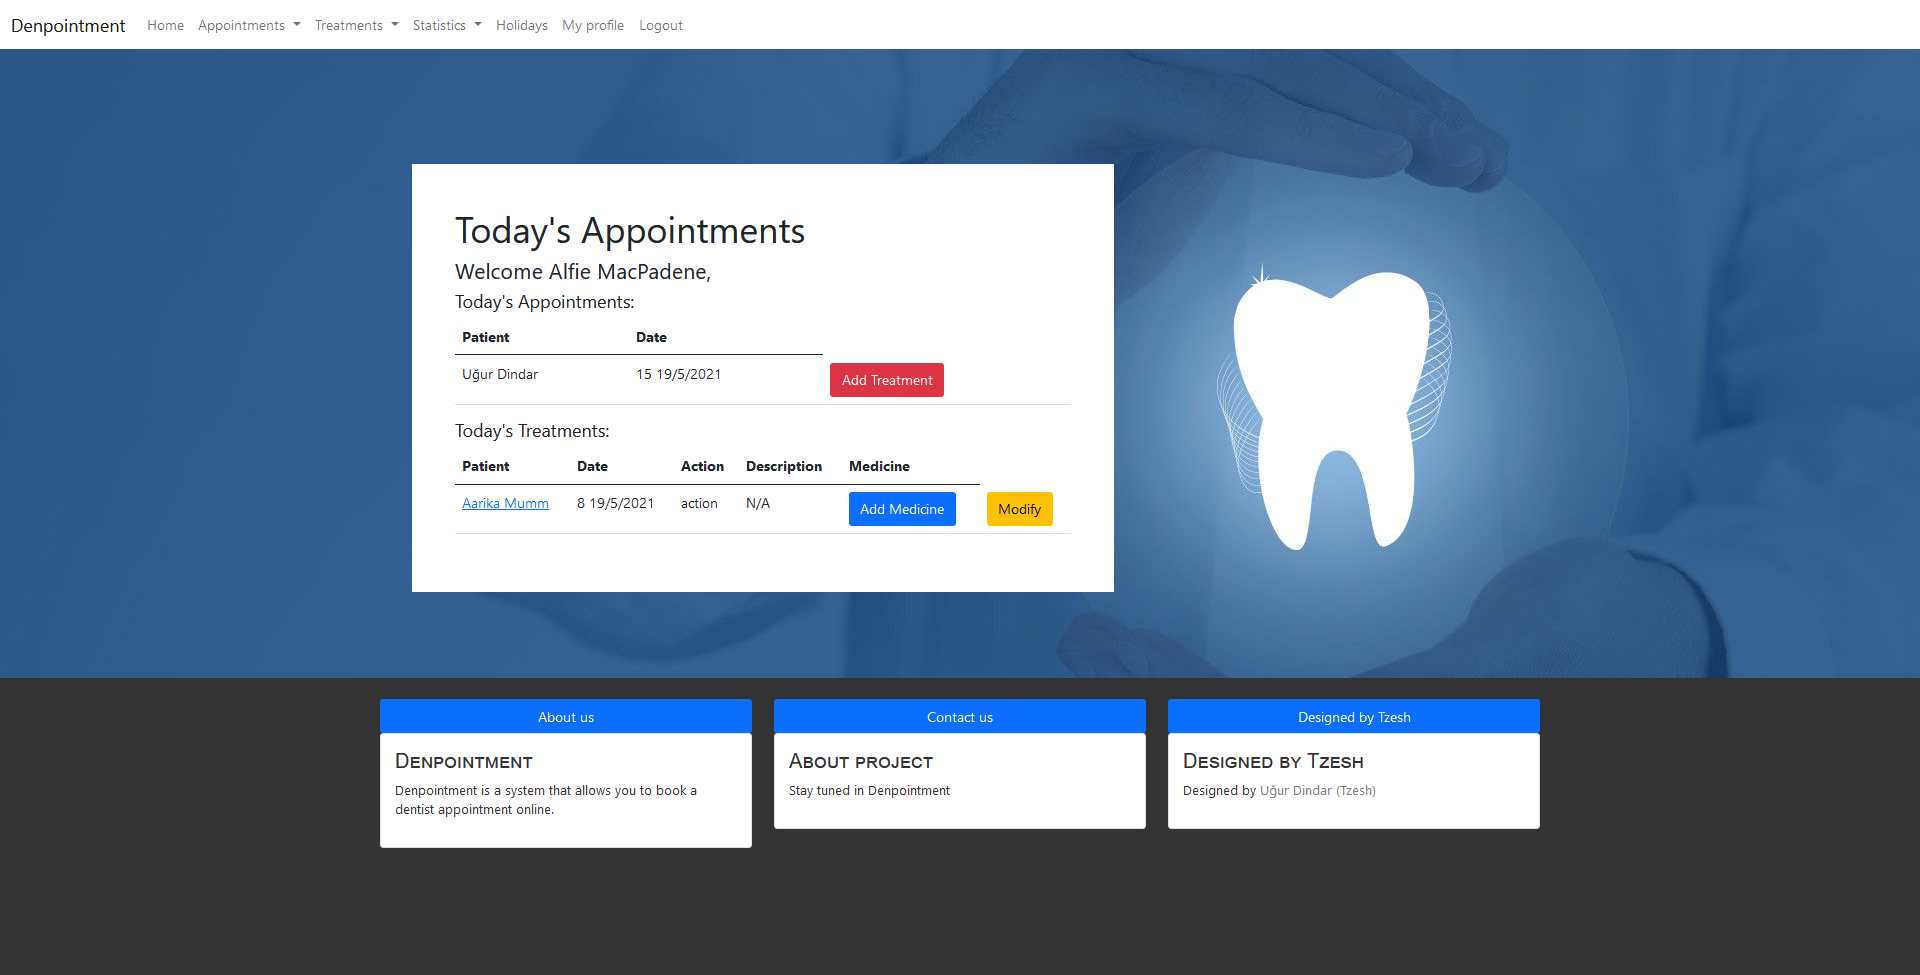Expand the Appointments dropdown menu
Image resolution: width=1920 pixels, height=975 pixels.
click(x=249, y=25)
